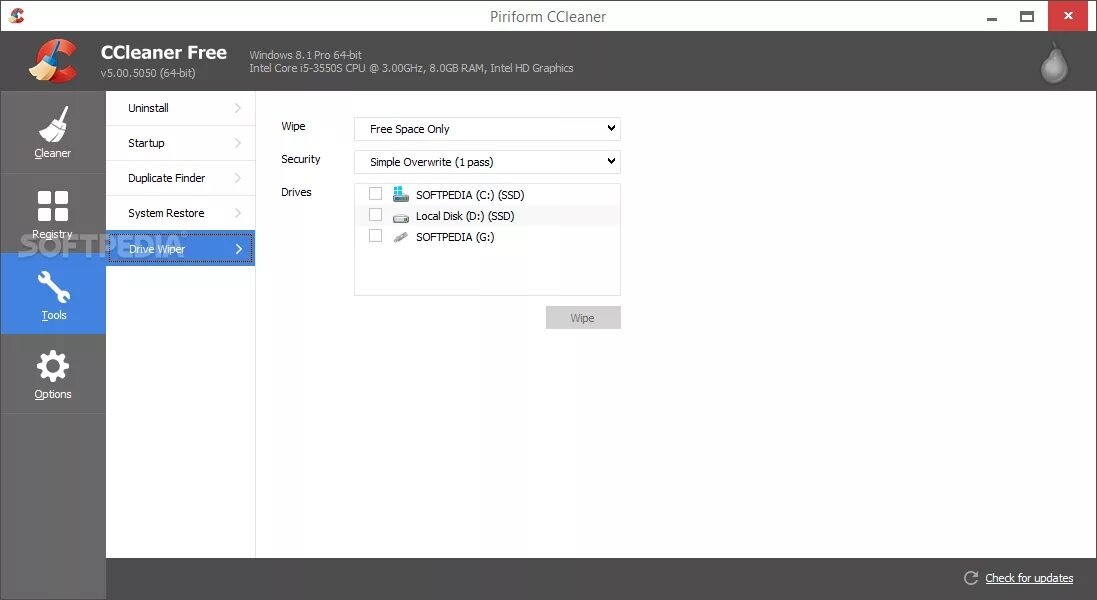Screen dimensions: 1097x600
Task: Close the CCleaner window
Action: [1068, 15]
